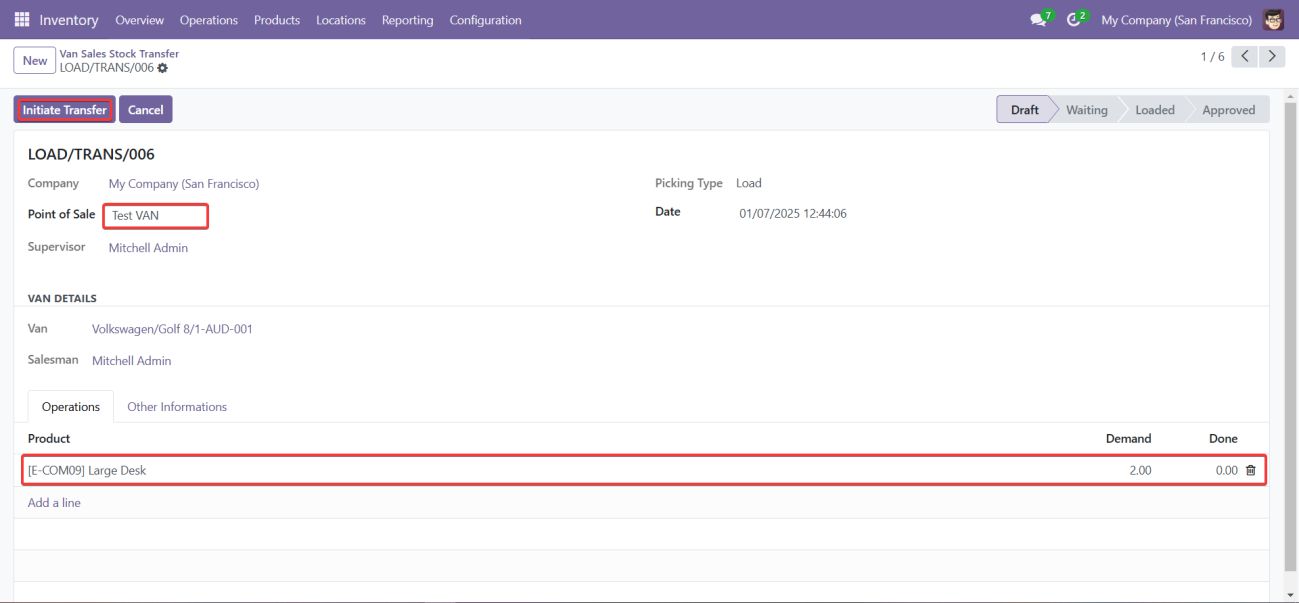Go to the next record arrow
Image resolution: width=1299 pixels, height=603 pixels.
[x=1271, y=56]
